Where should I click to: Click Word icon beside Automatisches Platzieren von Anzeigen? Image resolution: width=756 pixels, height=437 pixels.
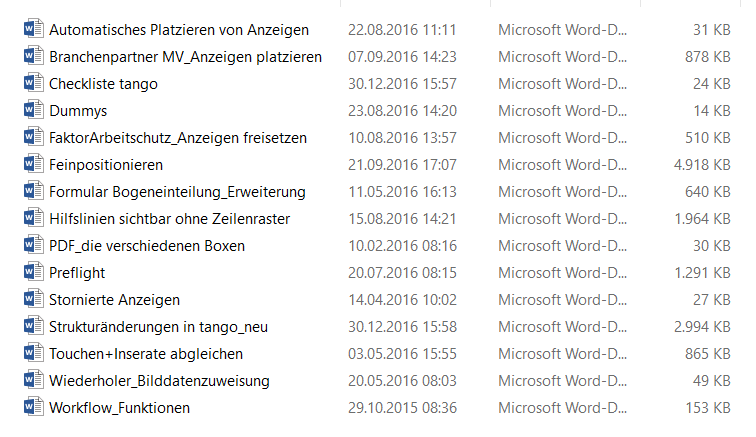(x=30, y=30)
